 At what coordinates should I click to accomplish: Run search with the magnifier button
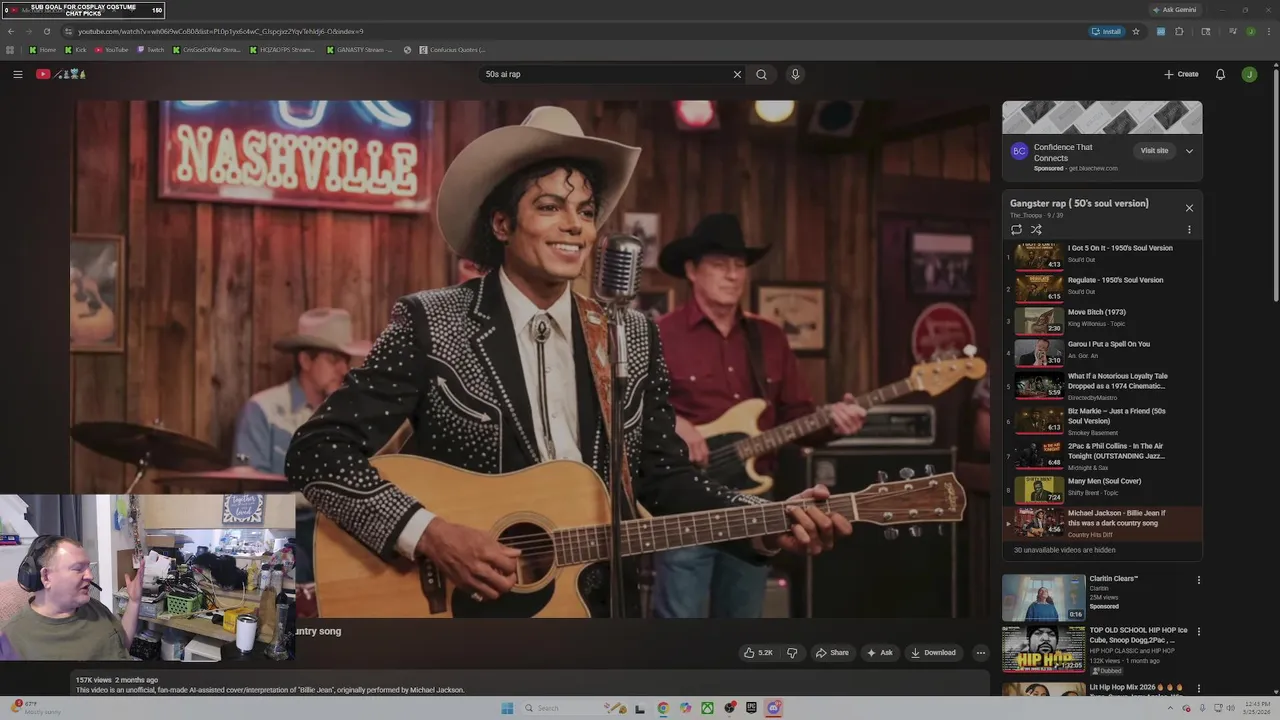[761, 74]
